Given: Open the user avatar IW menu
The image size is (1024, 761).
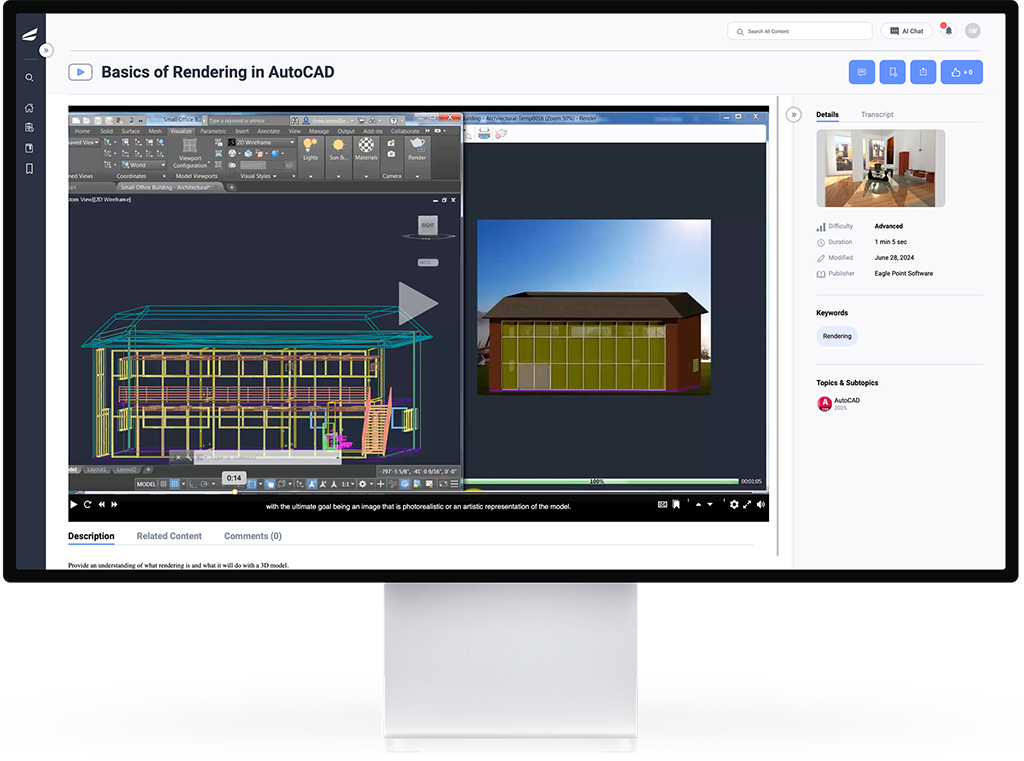Looking at the screenshot, I should coord(972,31).
